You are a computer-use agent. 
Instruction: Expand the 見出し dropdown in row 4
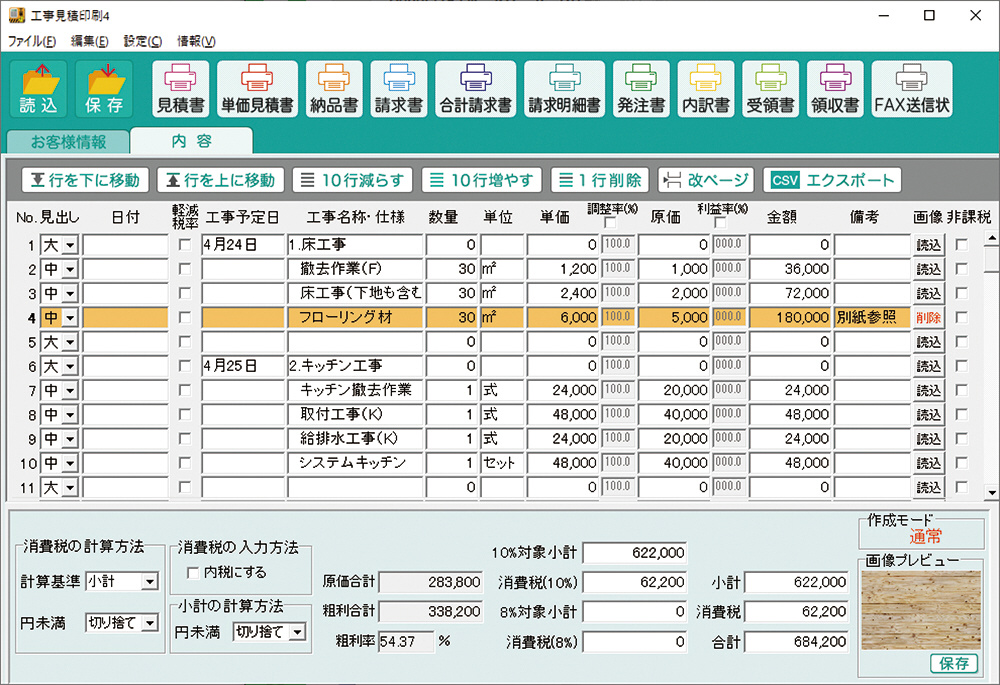click(68, 318)
